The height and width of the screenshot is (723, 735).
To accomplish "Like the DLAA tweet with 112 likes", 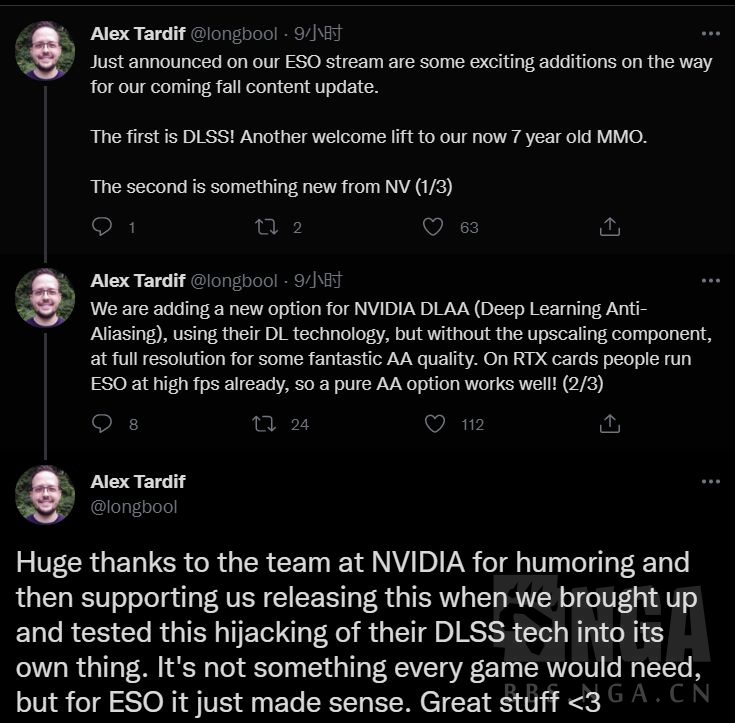I will coord(434,424).
